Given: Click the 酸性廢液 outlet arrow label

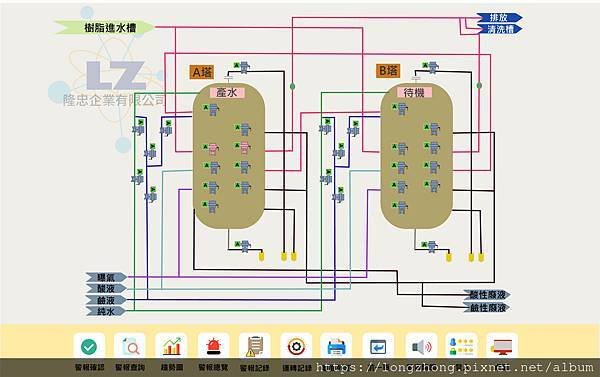Looking at the screenshot, I should (487, 295).
